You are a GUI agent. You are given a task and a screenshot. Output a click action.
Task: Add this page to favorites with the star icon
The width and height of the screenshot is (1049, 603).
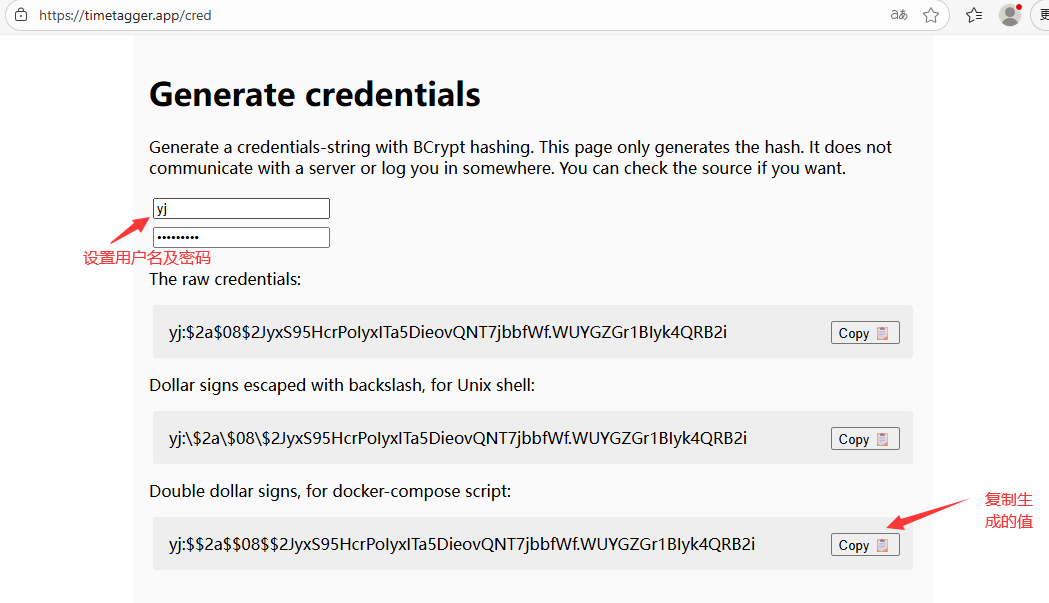(x=931, y=15)
